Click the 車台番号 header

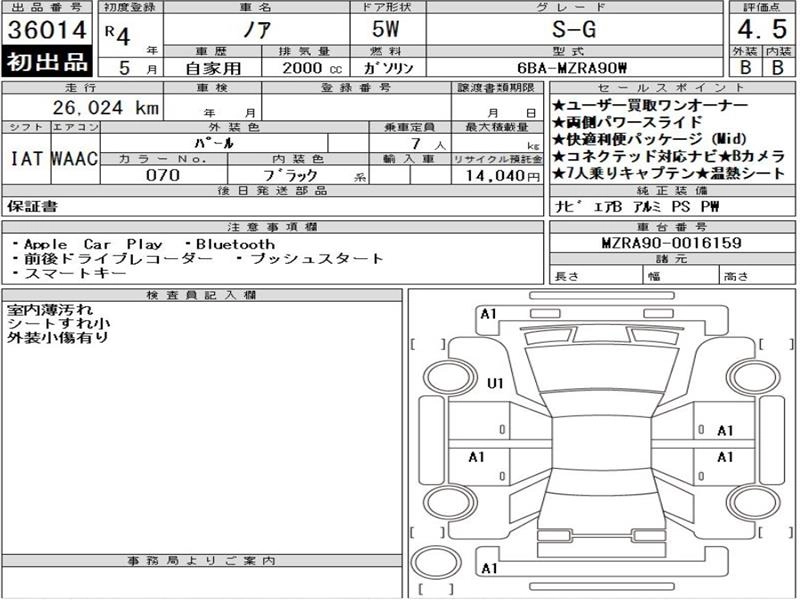pyautogui.click(x=672, y=227)
